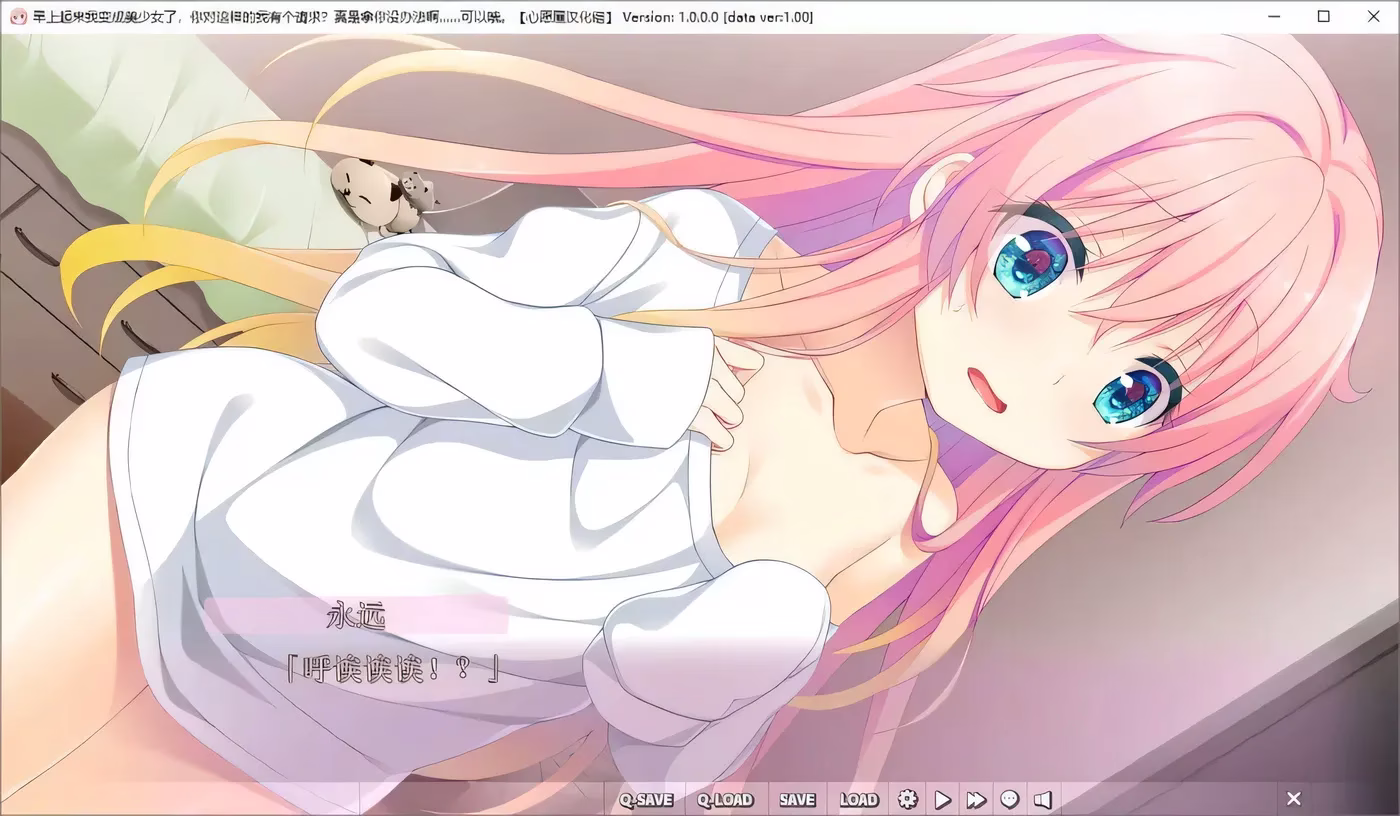1400x816 pixels.
Task: Click the speaker name plate 永远
Action: click(x=356, y=616)
